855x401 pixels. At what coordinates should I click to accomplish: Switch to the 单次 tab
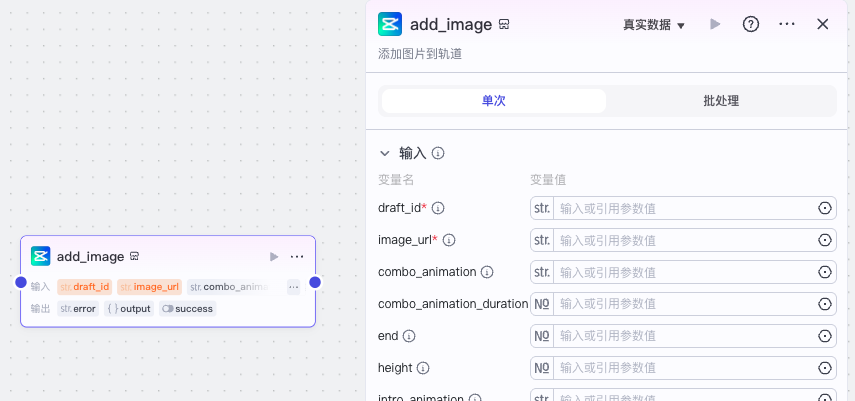(x=494, y=101)
